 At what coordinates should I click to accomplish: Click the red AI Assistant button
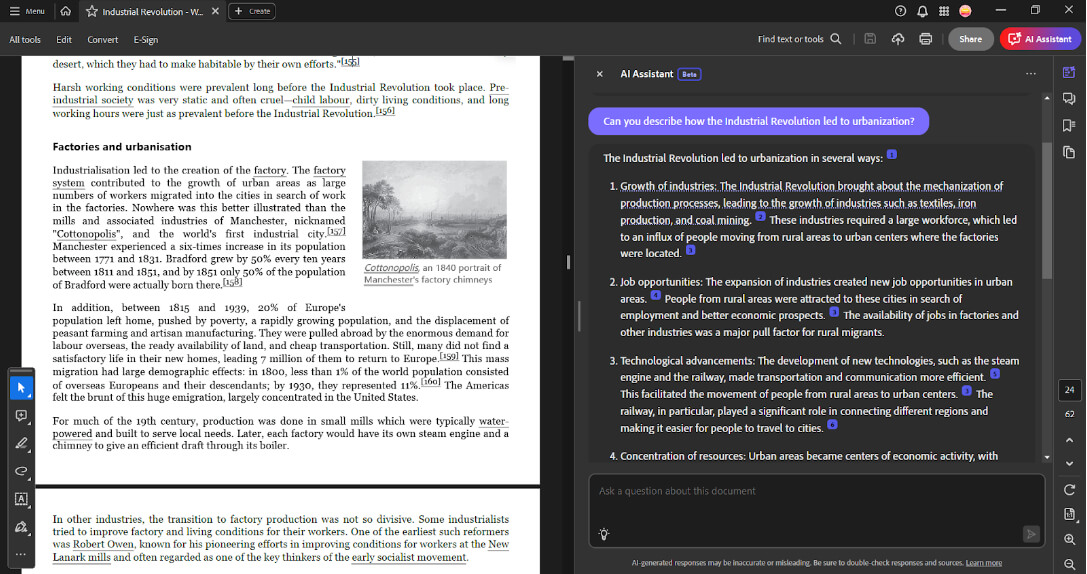pyautogui.click(x=1041, y=39)
